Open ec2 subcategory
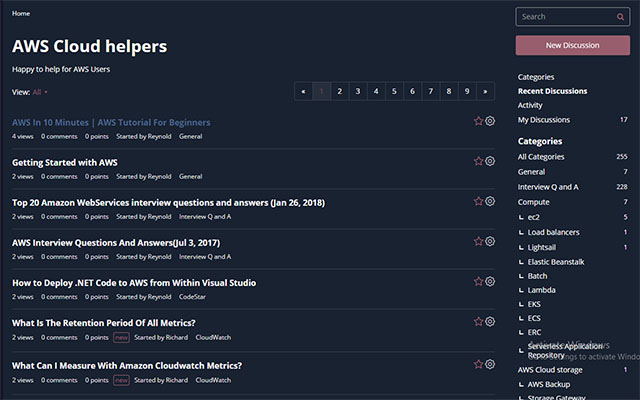The image size is (640, 400). click(x=533, y=217)
